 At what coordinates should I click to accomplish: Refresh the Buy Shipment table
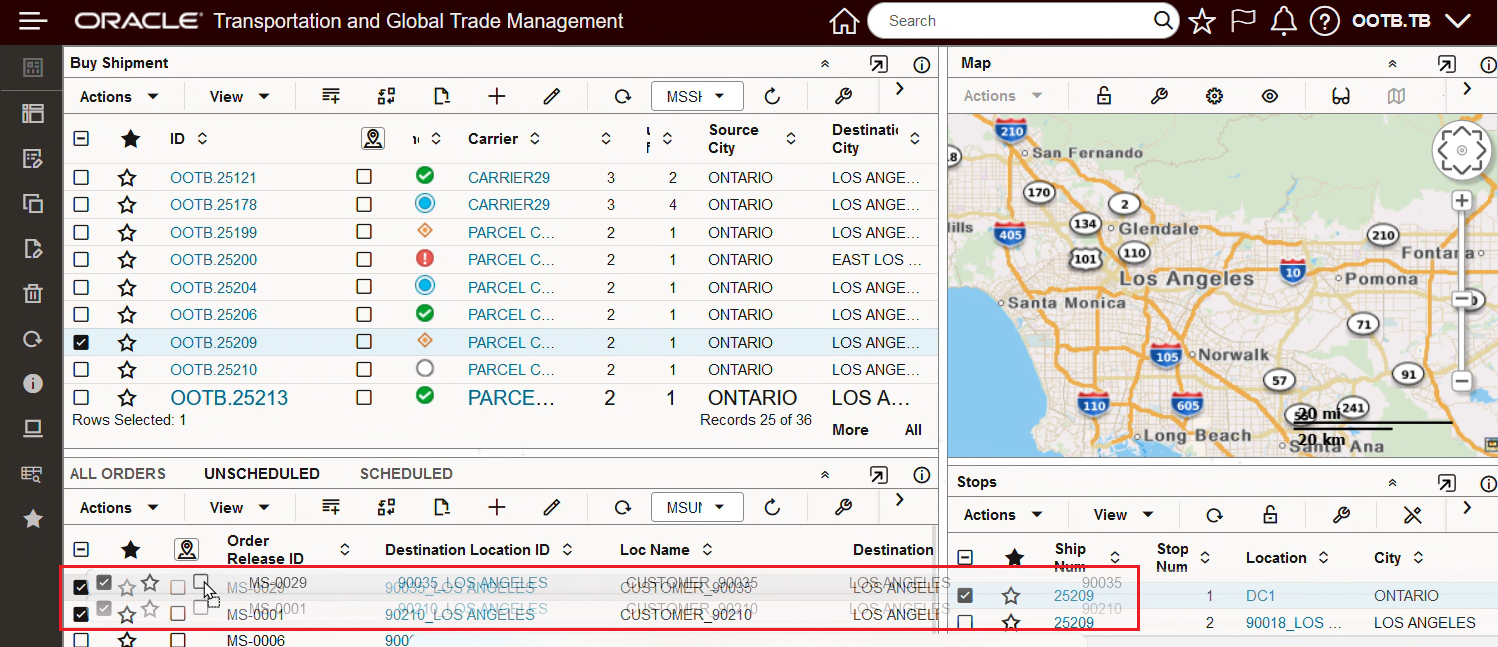772,96
